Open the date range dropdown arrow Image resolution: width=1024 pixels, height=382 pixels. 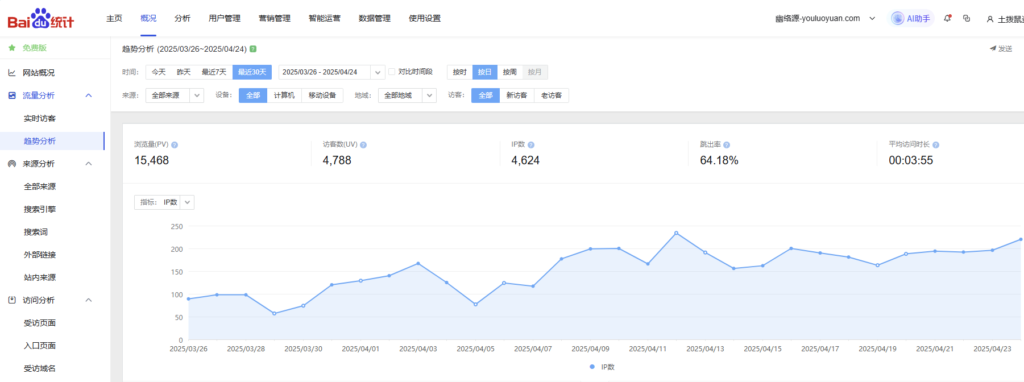click(x=377, y=72)
